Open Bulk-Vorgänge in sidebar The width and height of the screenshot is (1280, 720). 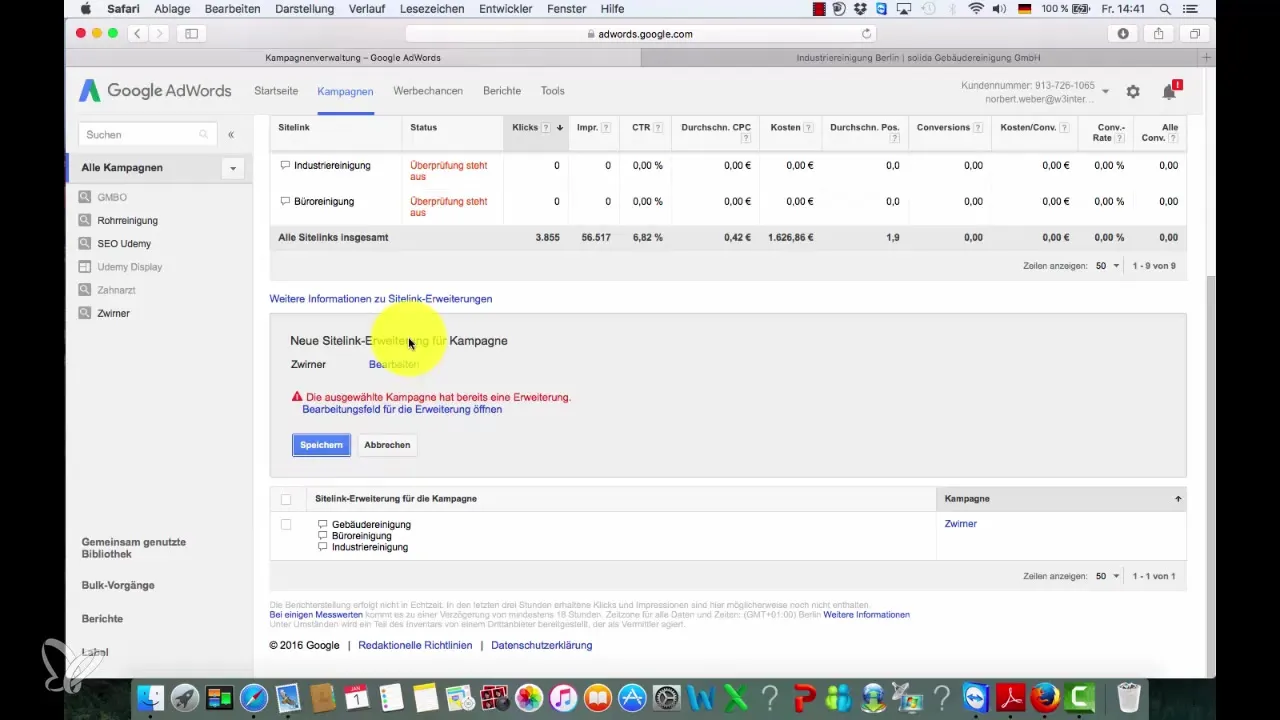coord(118,585)
